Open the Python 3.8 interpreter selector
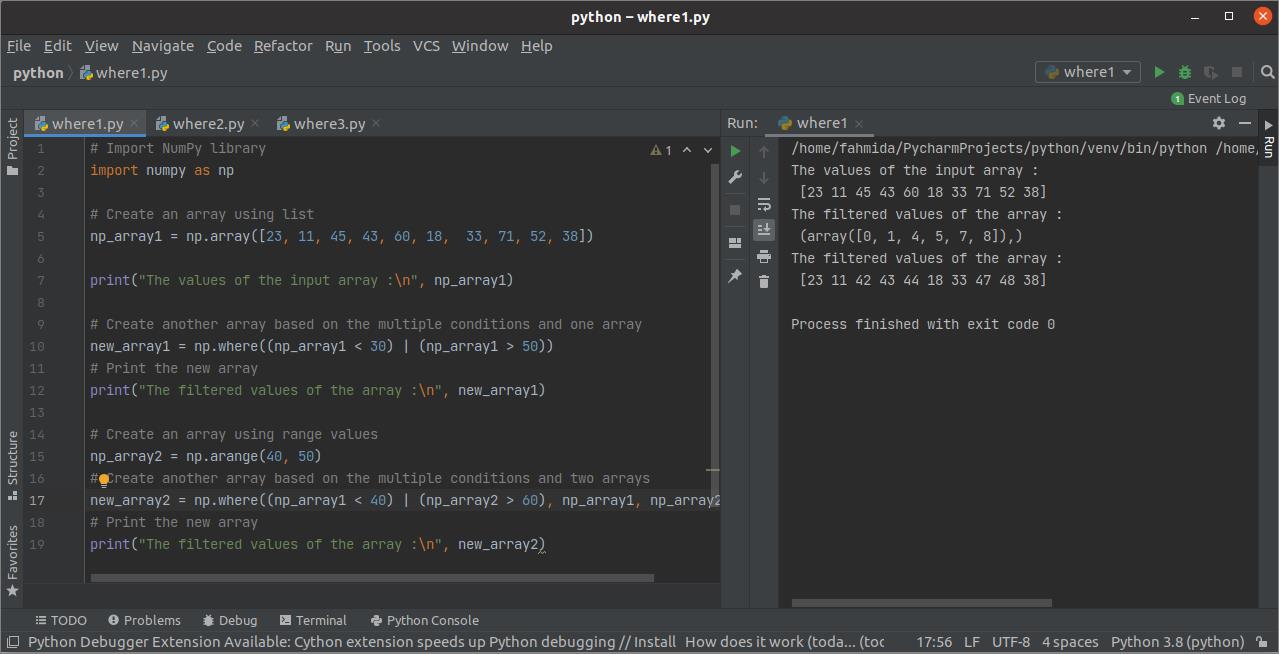This screenshot has height=654, width=1279. 1177,642
